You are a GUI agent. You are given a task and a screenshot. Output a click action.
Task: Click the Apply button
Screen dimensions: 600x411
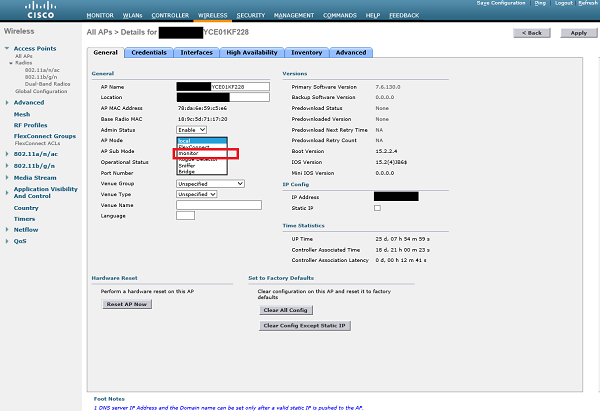pos(578,33)
